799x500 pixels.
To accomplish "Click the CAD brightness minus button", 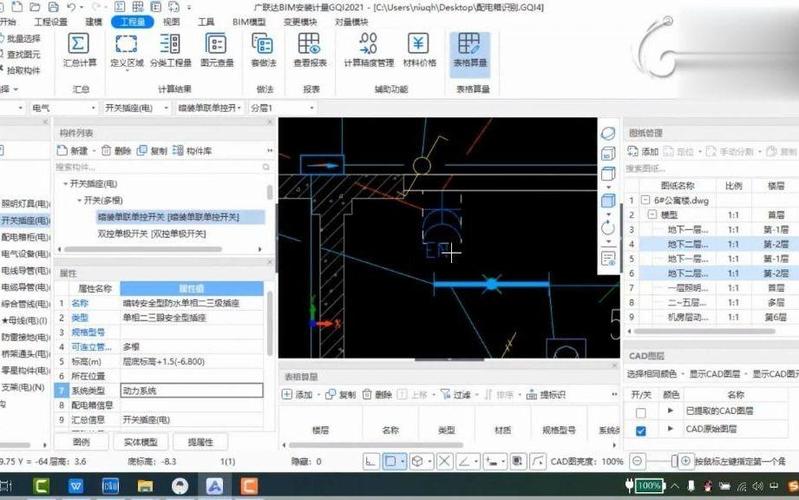I will point(637,461).
